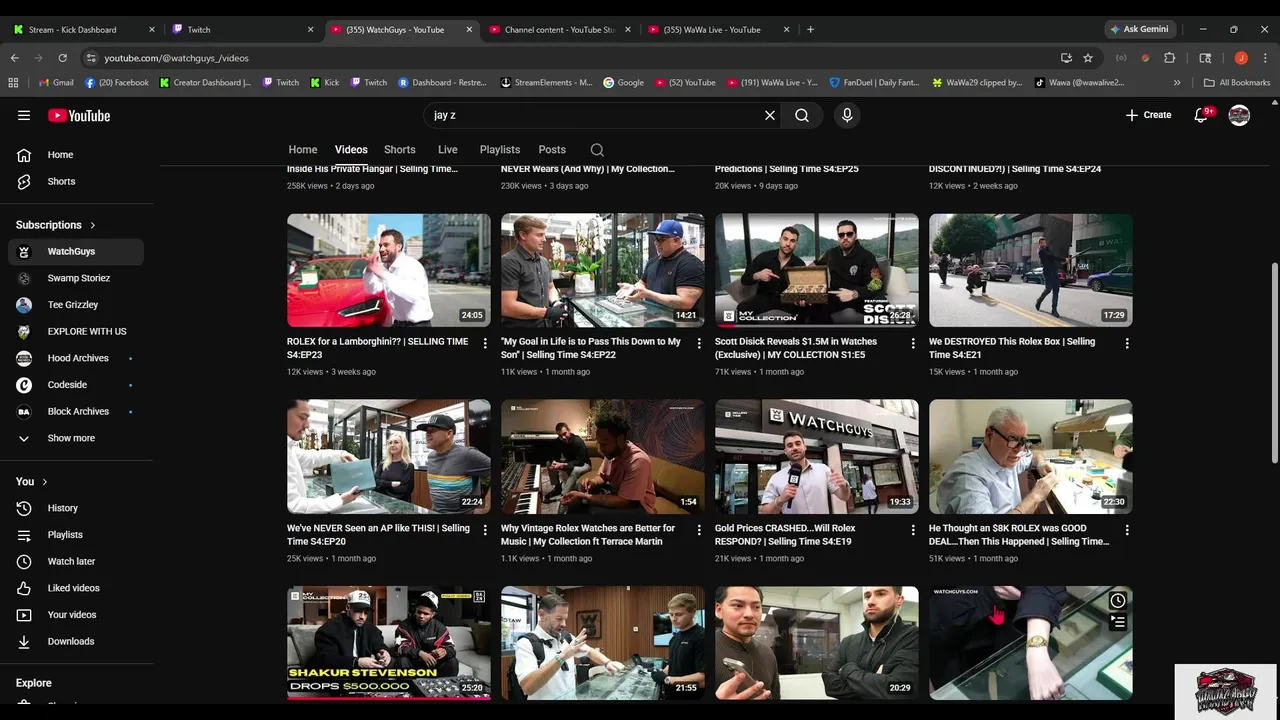The height and width of the screenshot is (720, 1280).
Task: Open options menu for My Goal in Life video
Action: tap(699, 343)
